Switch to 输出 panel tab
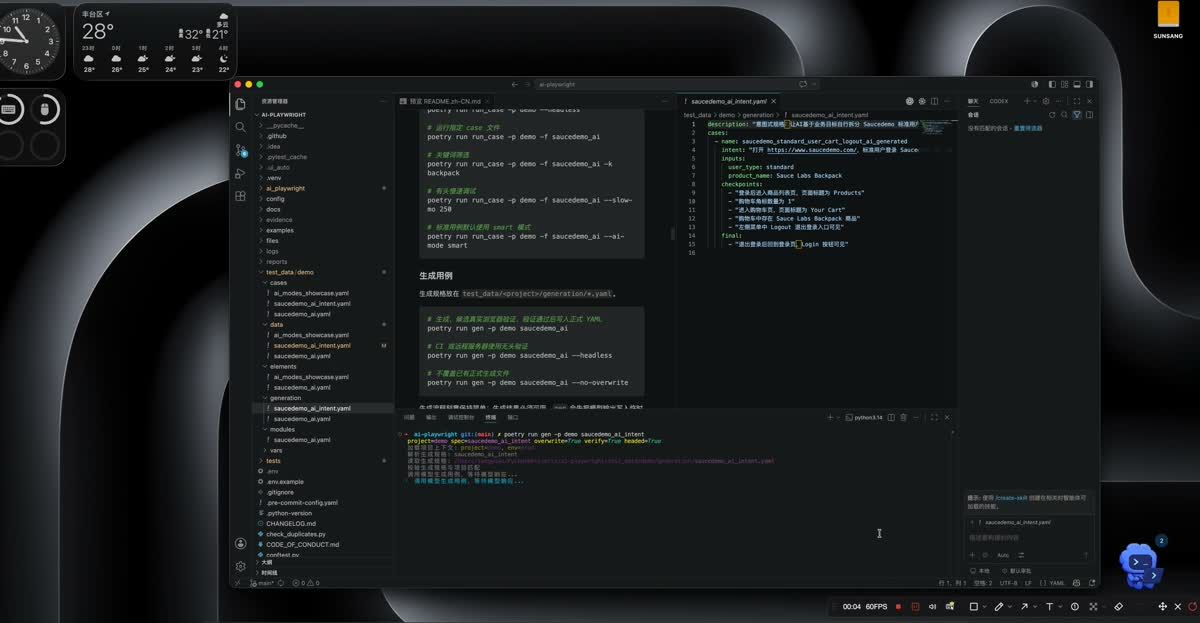Screen dimensions: 1200x623 click(431, 417)
